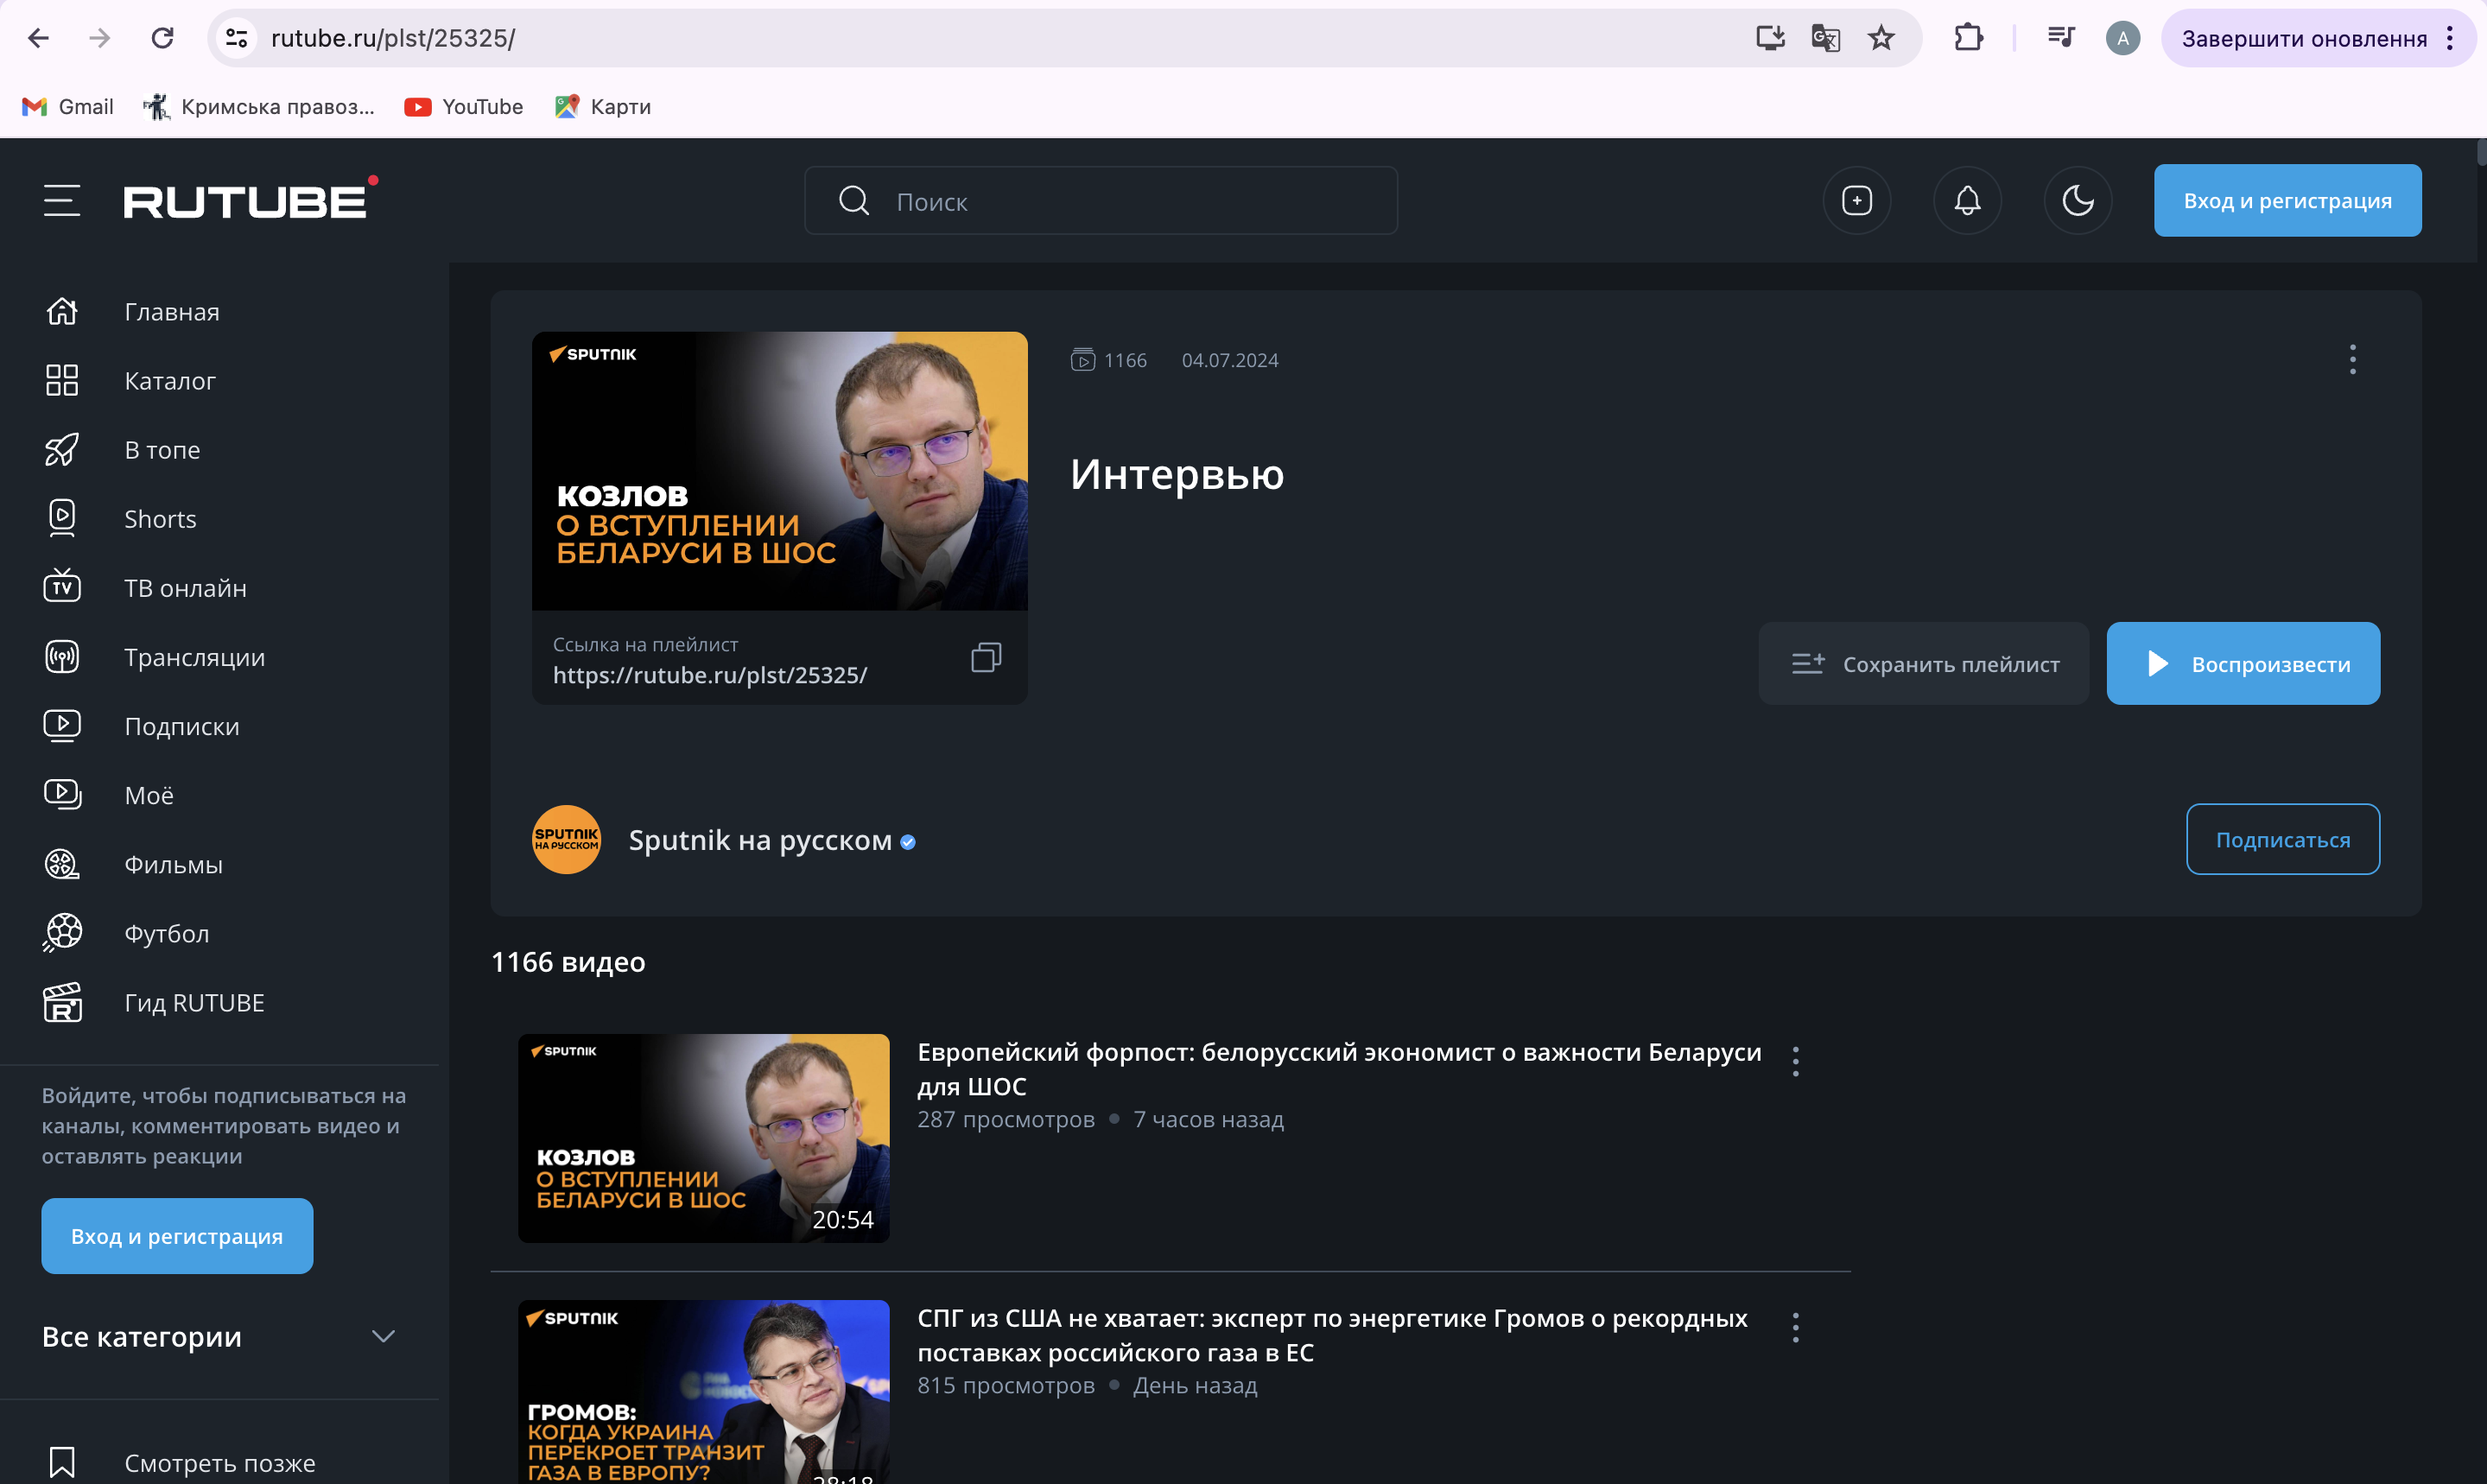The image size is (2487, 1484).
Task: Click header Вход и регистрация button
Action: [x=2287, y=200]
